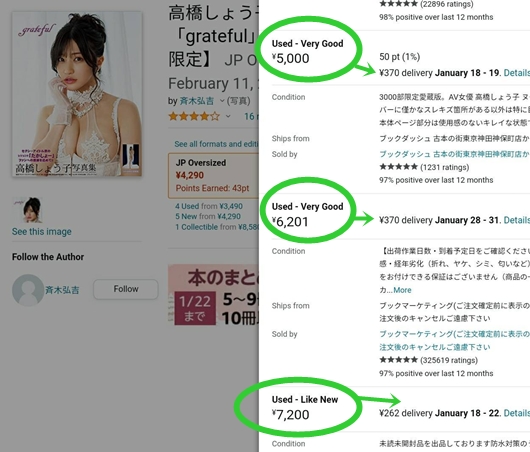
Task: Select the small cover thumbnail
Action: tap(28, 210)
